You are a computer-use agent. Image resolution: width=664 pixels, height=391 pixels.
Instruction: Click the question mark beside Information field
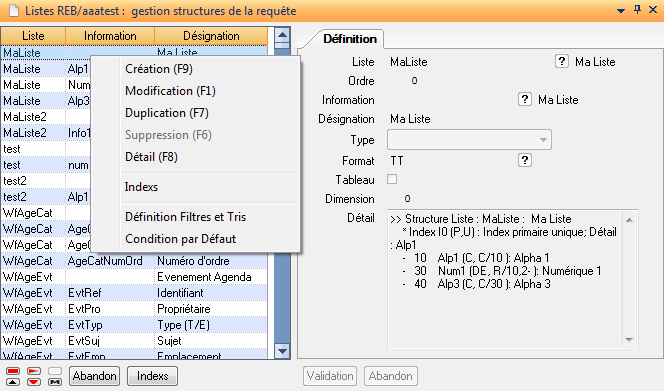pos(525,100)
